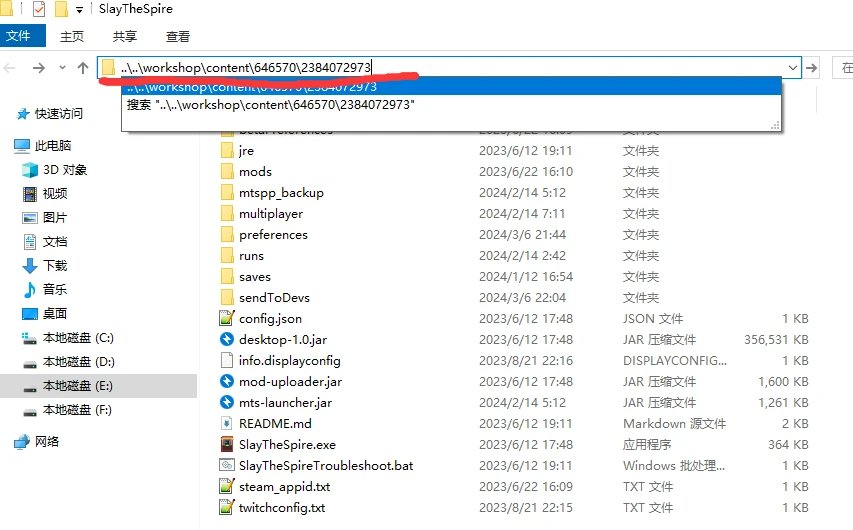Click the go-to arrow beside address bar

pyautogui.click(x=812, y=68)
